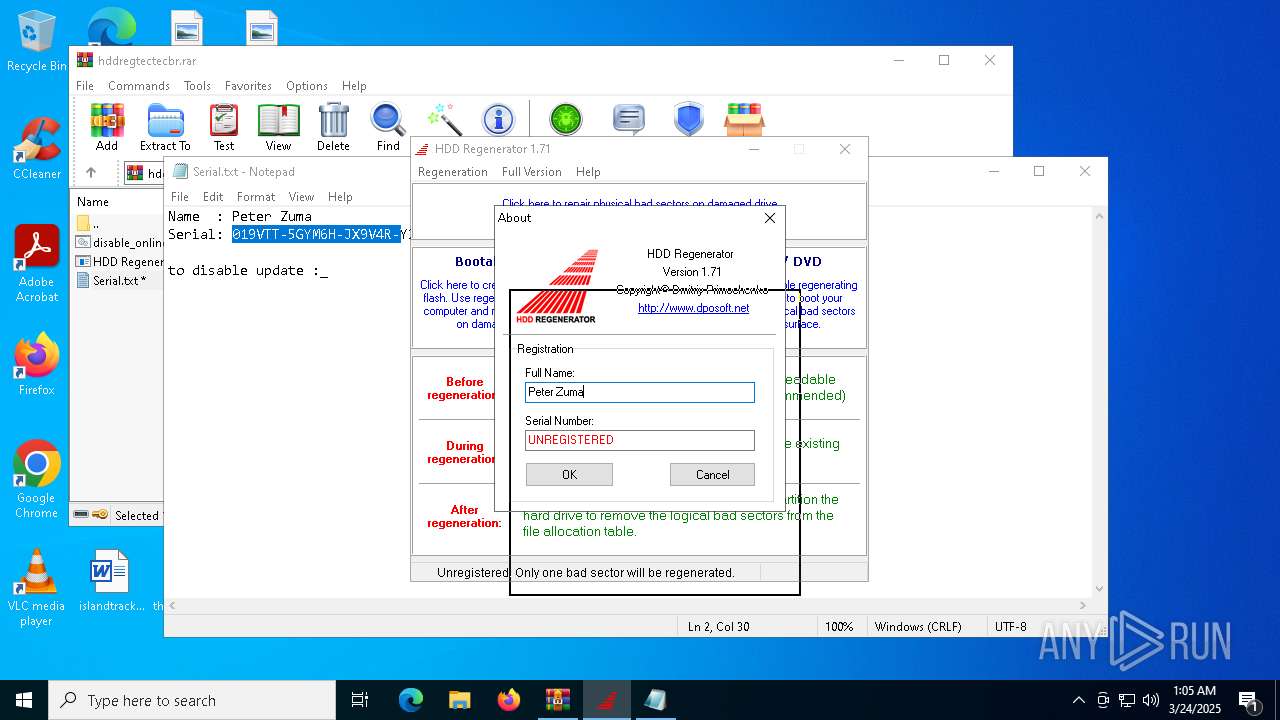Viewport: 1280px width, 720px height.
Task: Click the Info icon in WinRAR toolbar
Action: 498,119
